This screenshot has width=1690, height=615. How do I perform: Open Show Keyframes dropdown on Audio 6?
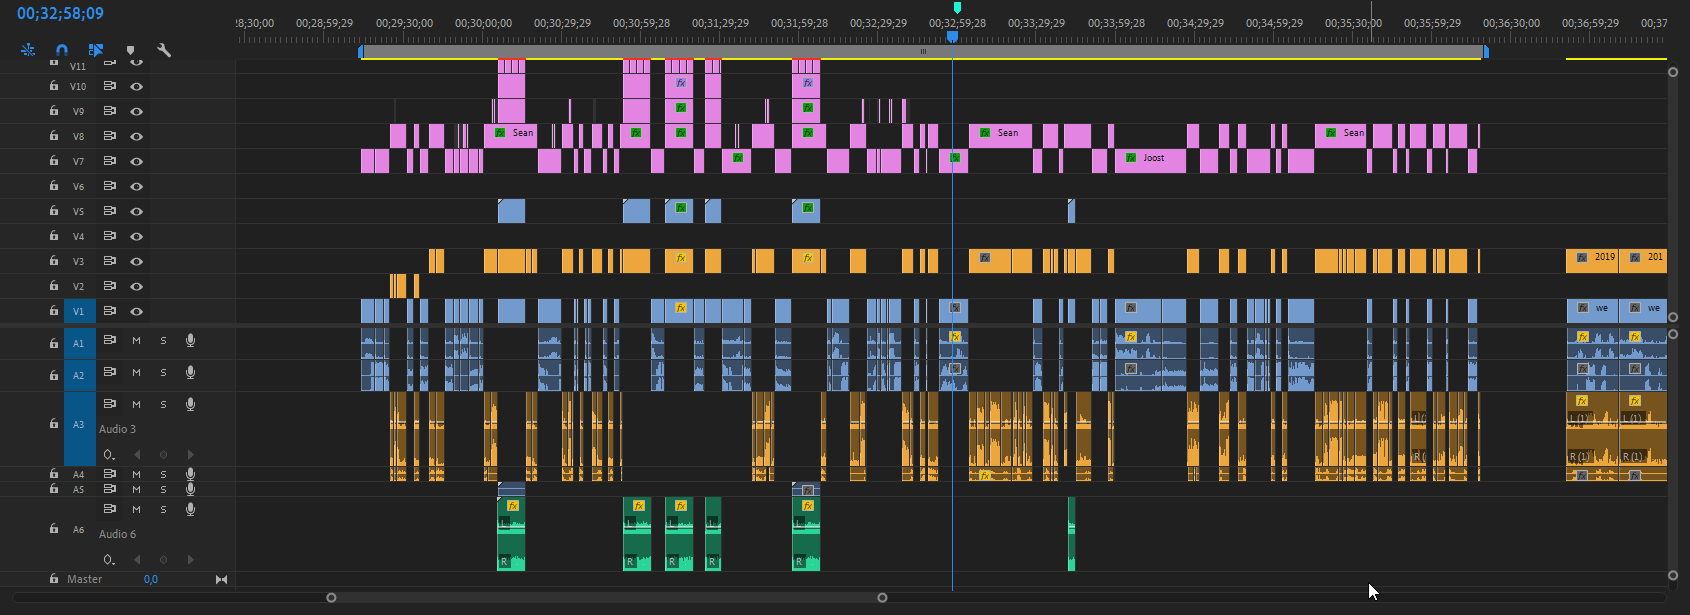click(109, 560)
